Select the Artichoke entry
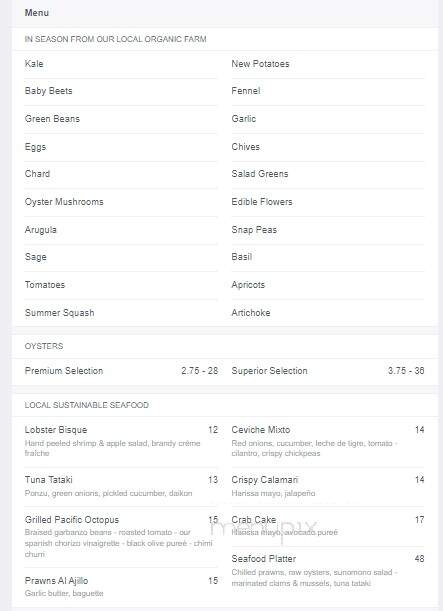Image resolution: width=443 pixels, height=611 pixels. click(251, 313)
